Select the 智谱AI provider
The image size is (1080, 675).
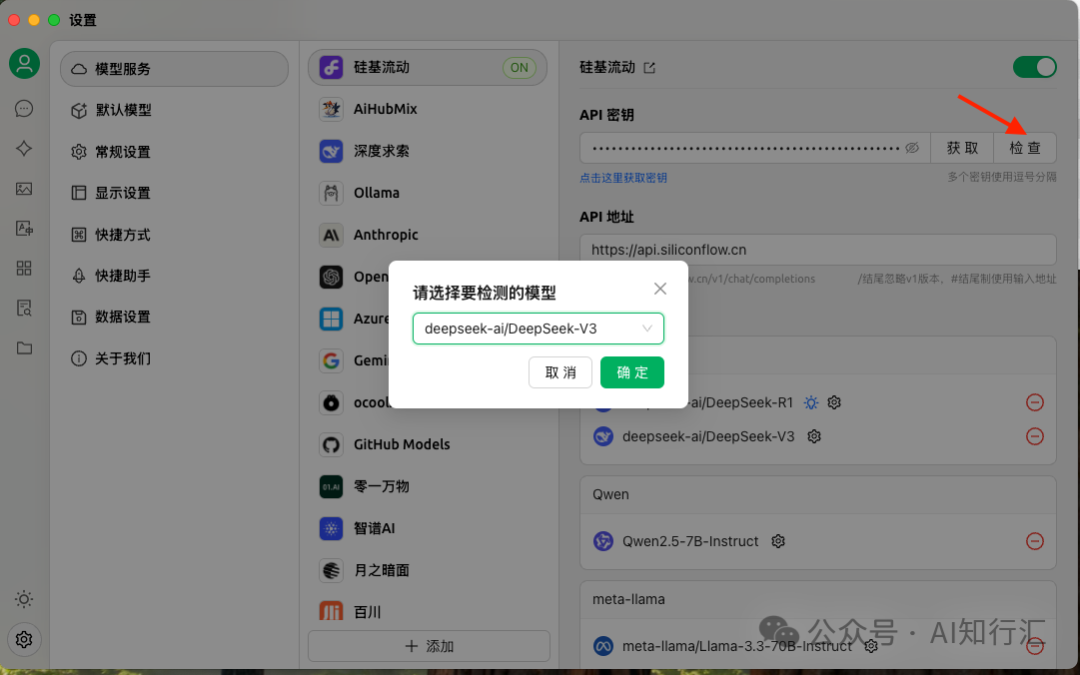pos(428,528)
